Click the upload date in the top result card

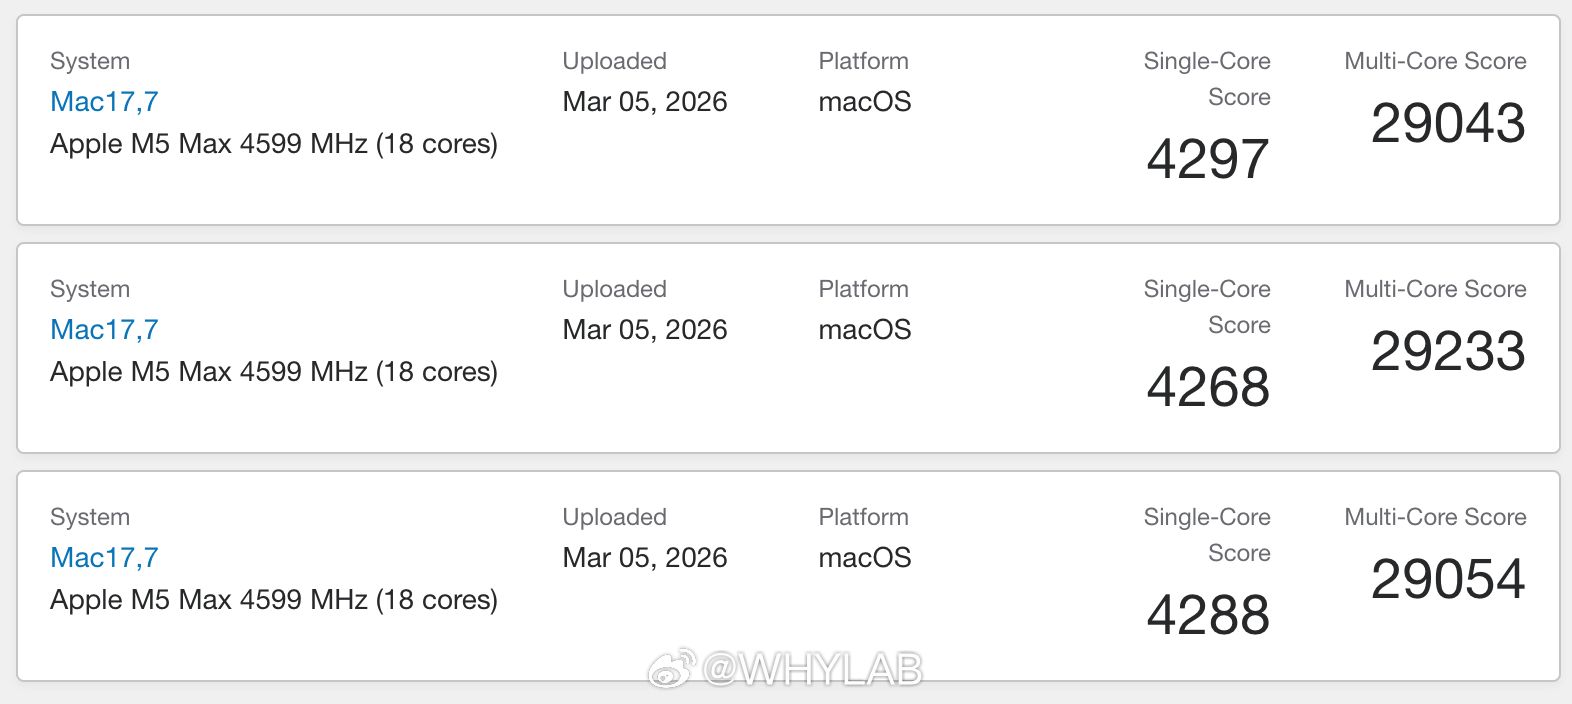(x=645, y=102)
